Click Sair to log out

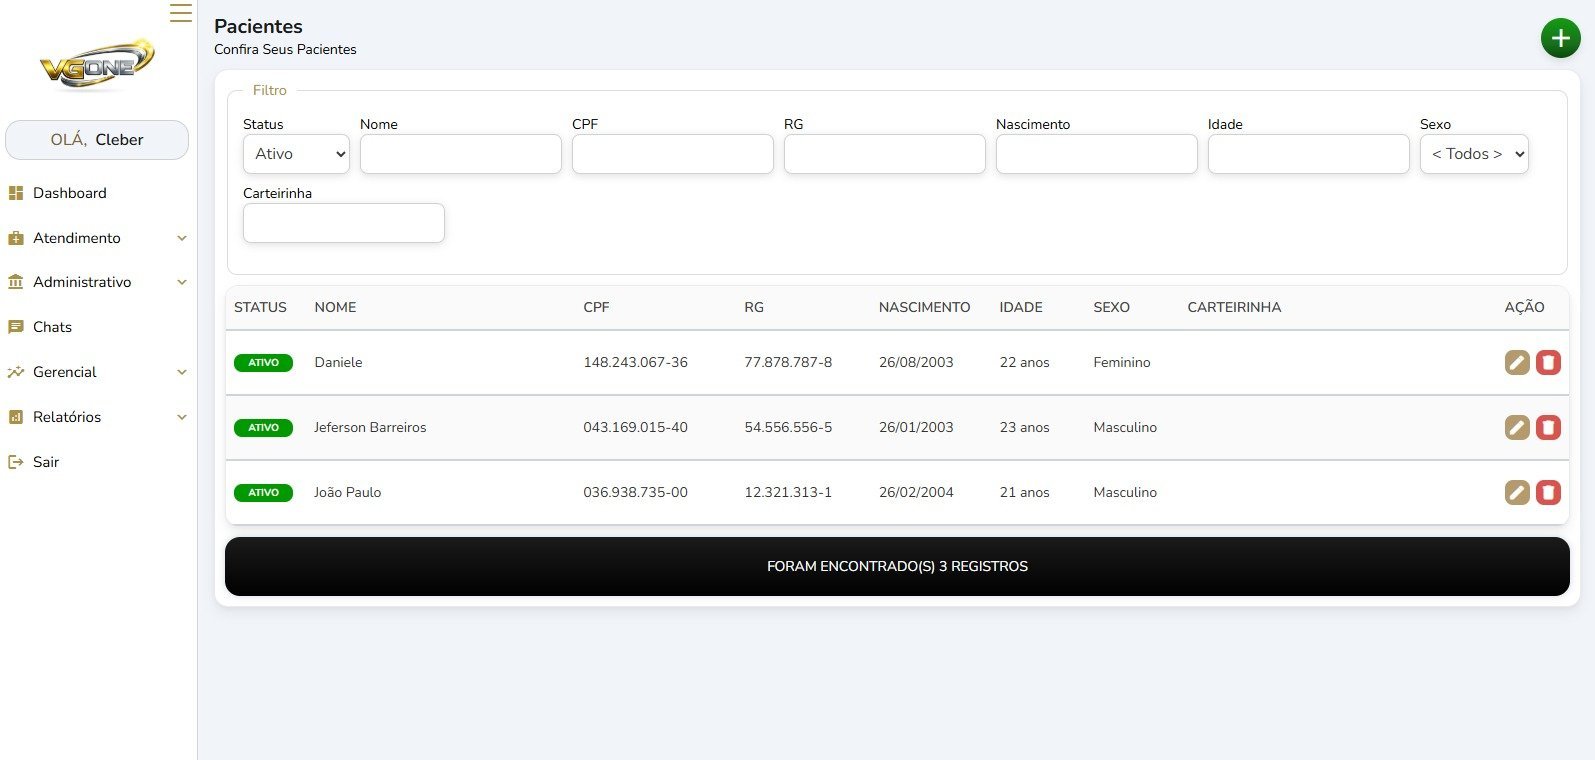45,462
